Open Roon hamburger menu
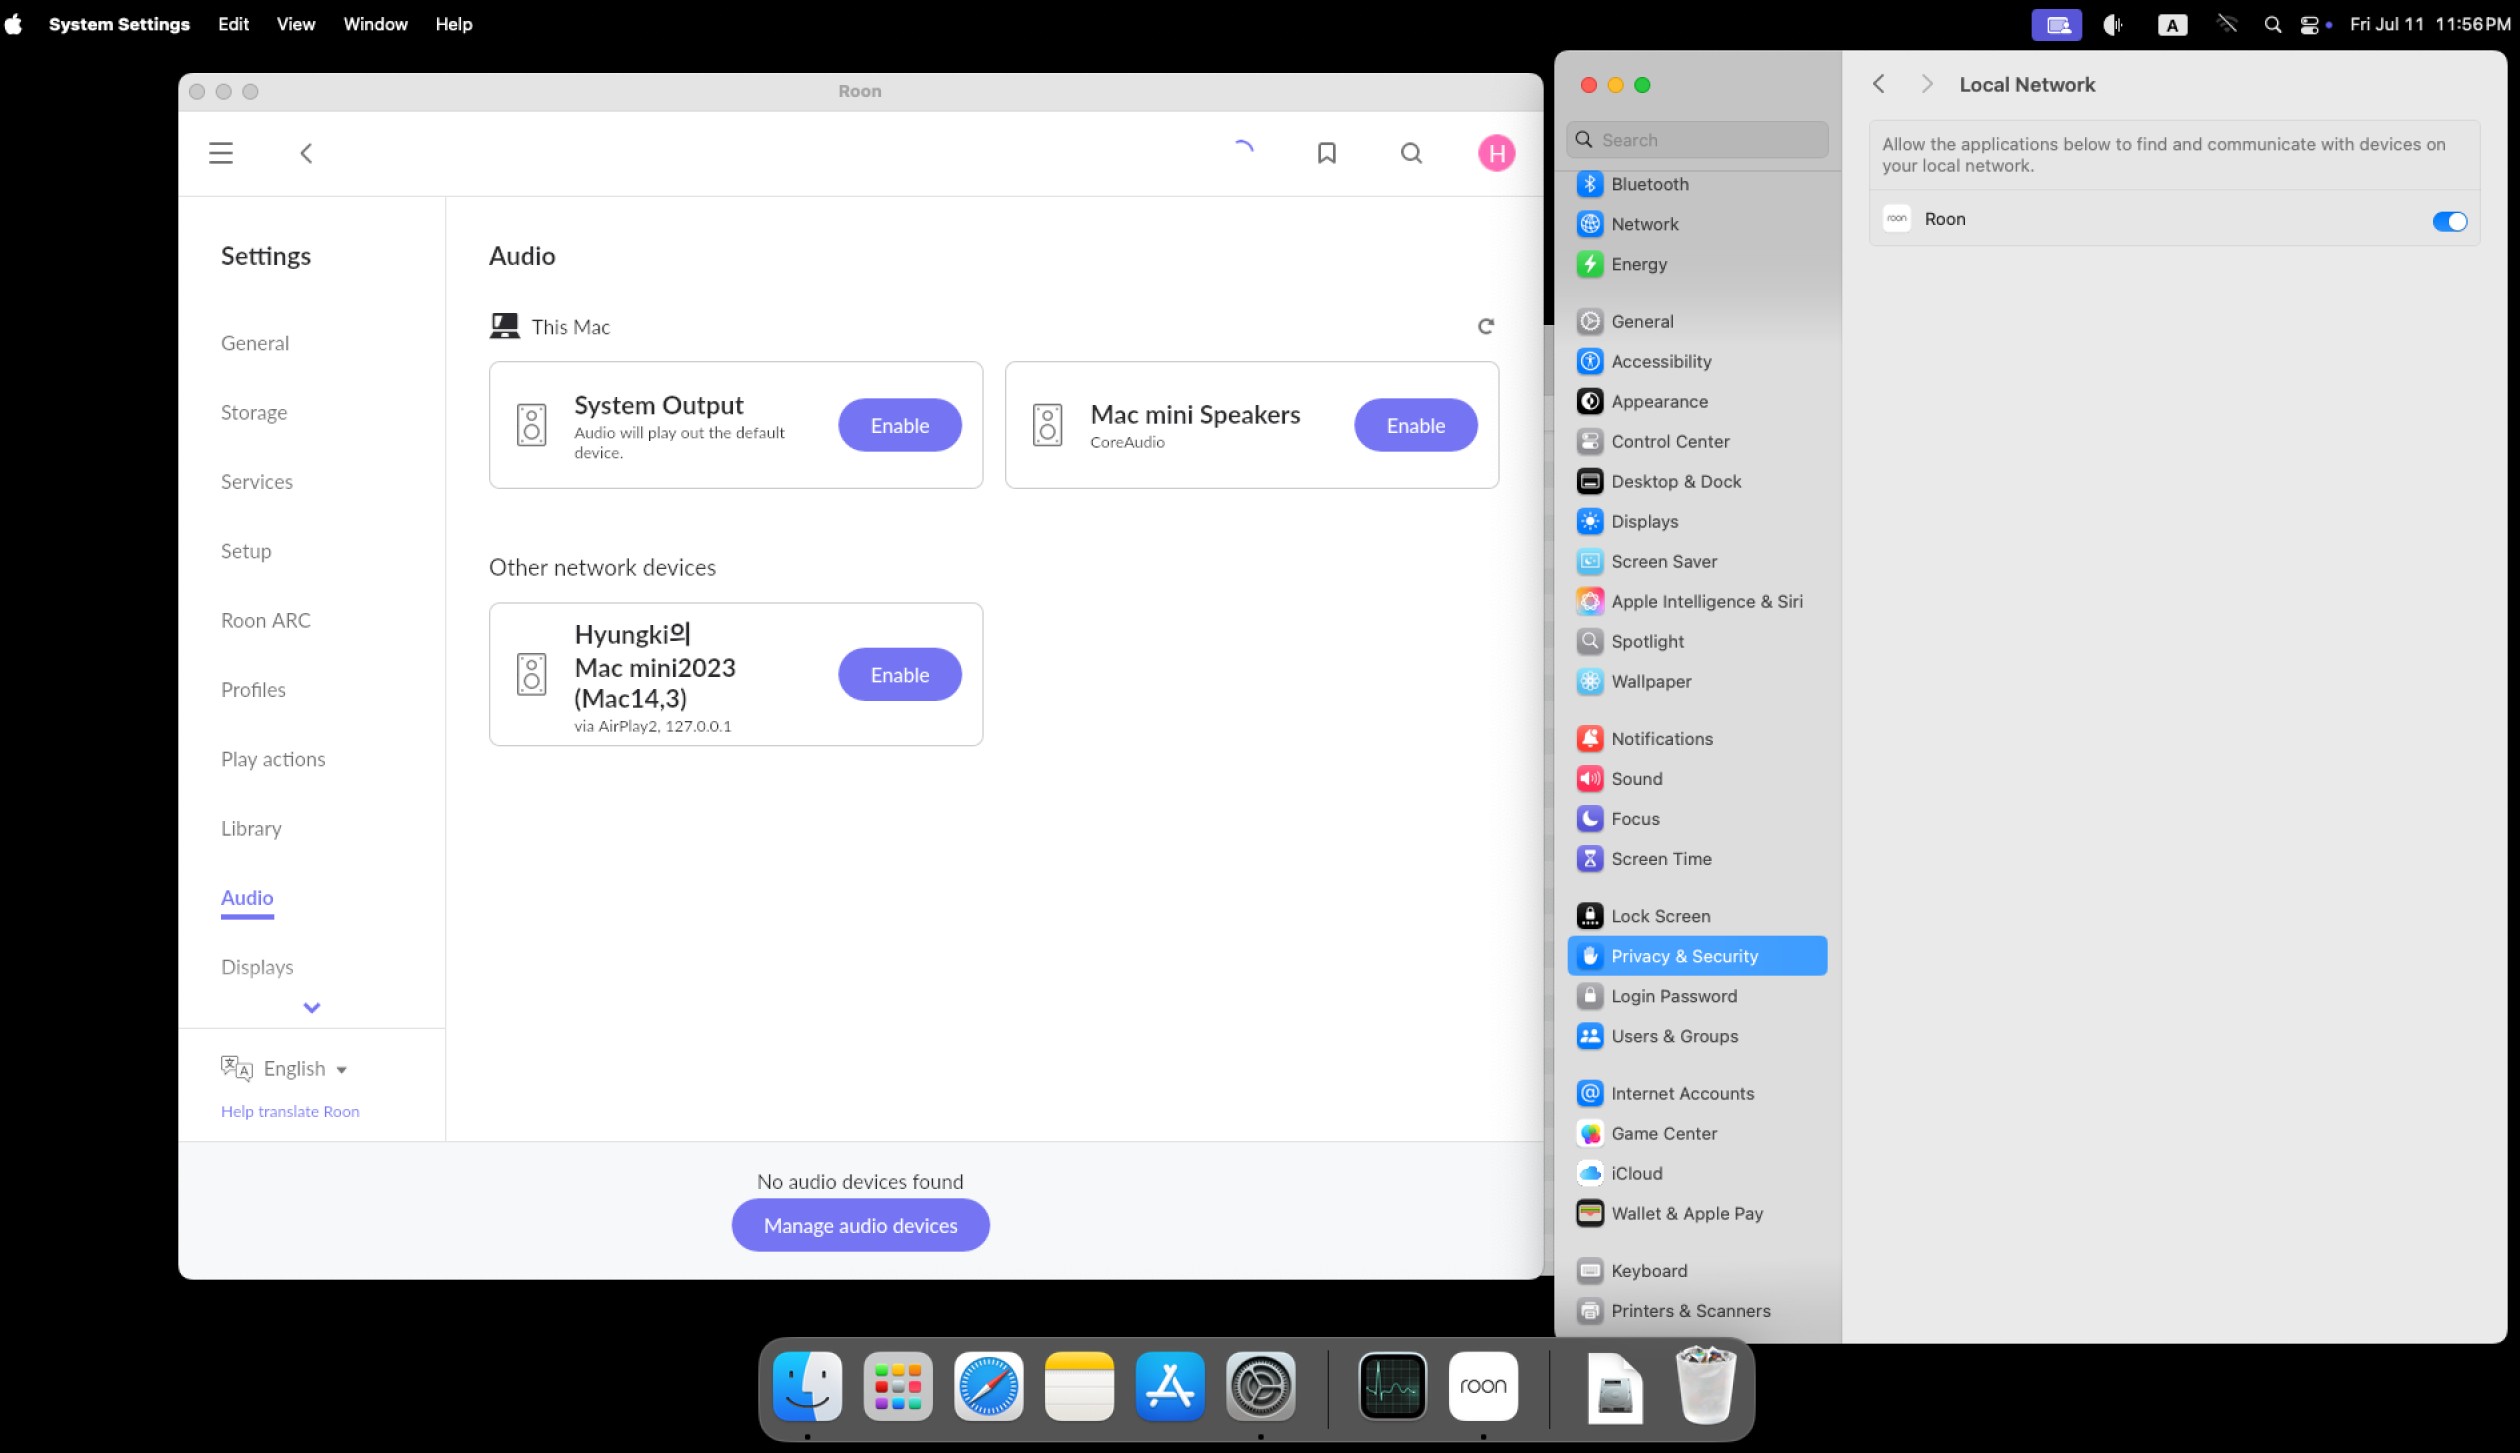 (x=221, y=153)
